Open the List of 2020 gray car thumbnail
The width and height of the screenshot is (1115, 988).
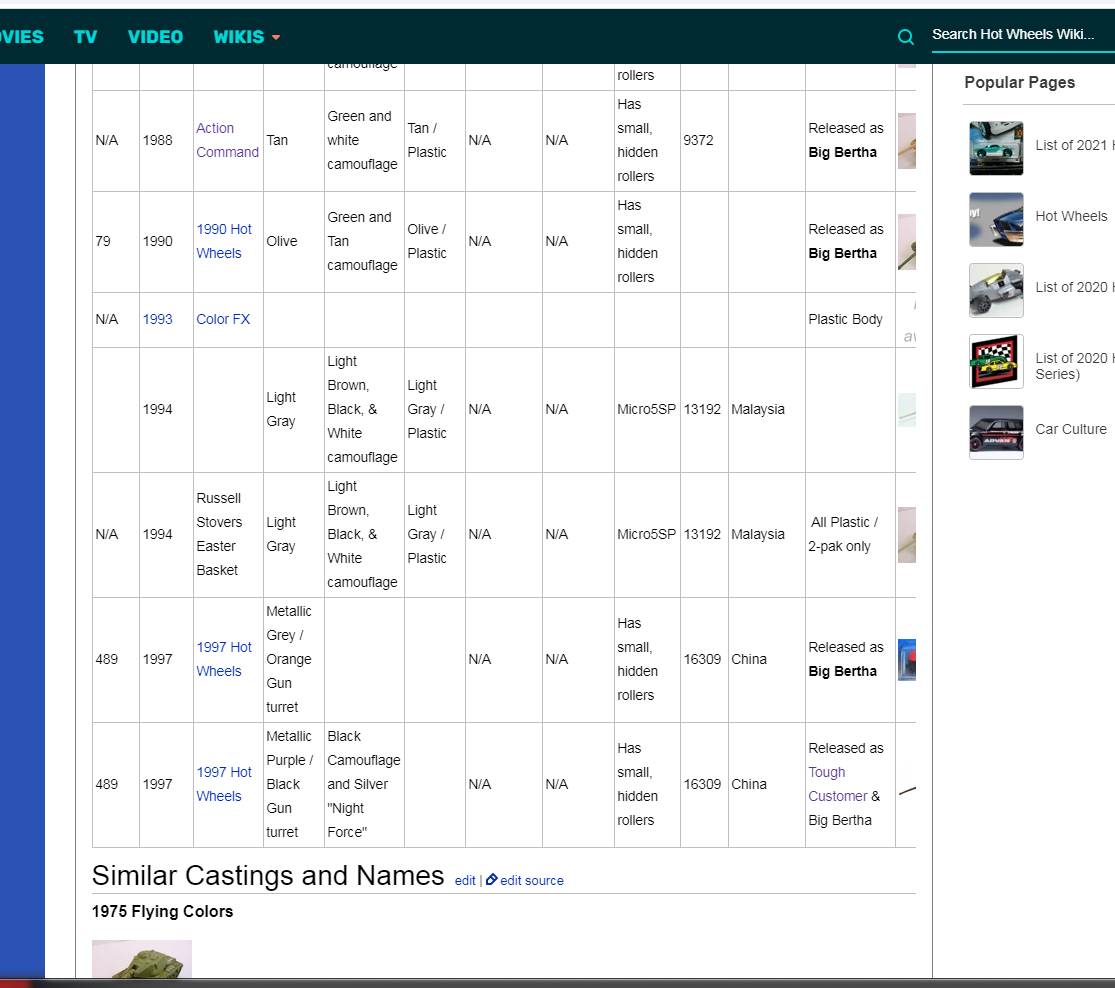click(996, 290)
